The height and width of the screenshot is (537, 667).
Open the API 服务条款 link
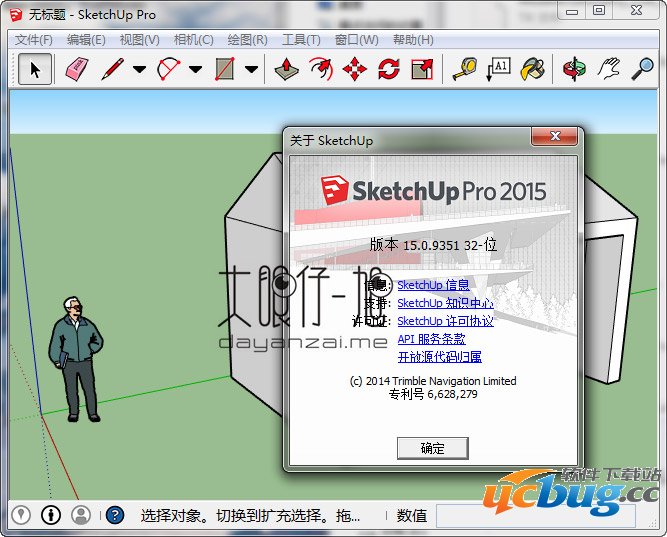pyautogui.click(x=431, y=339)
